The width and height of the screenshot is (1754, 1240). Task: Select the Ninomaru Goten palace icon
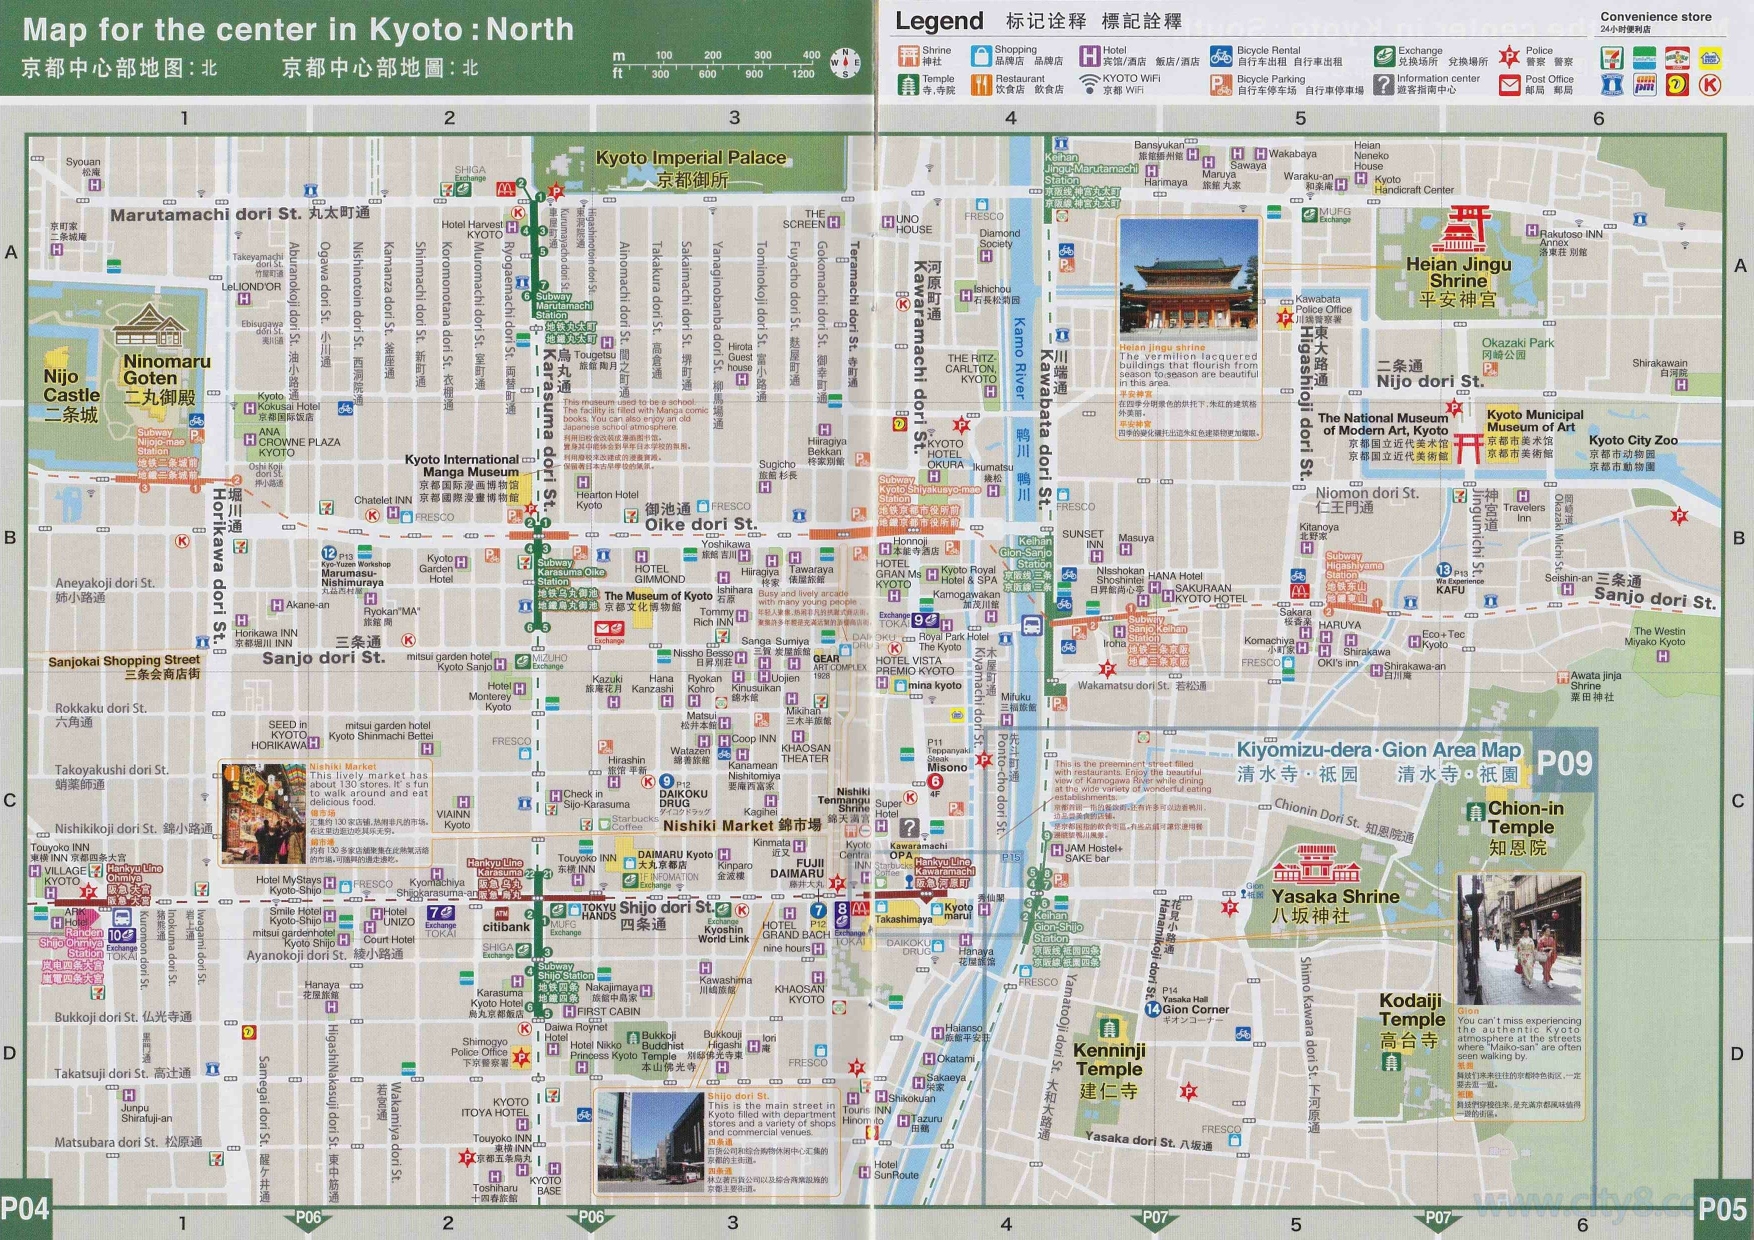point(149,327)
